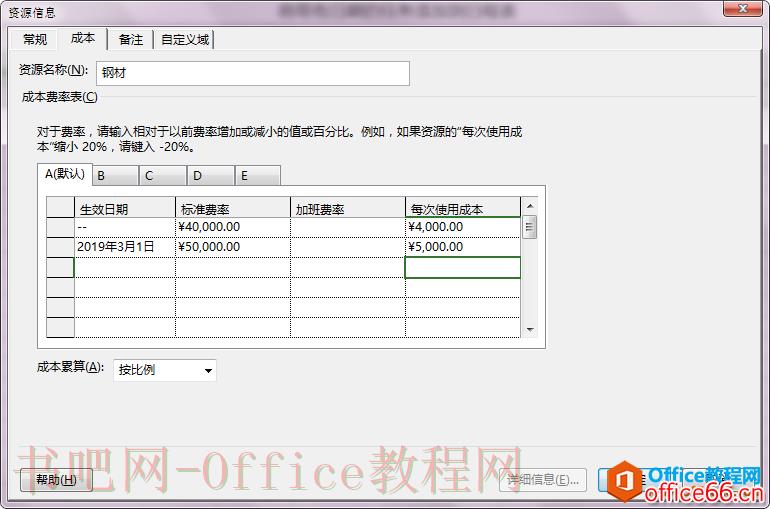Open the 自定义域 tab
This screenshot has width=770, height=509.
[185, 39]
